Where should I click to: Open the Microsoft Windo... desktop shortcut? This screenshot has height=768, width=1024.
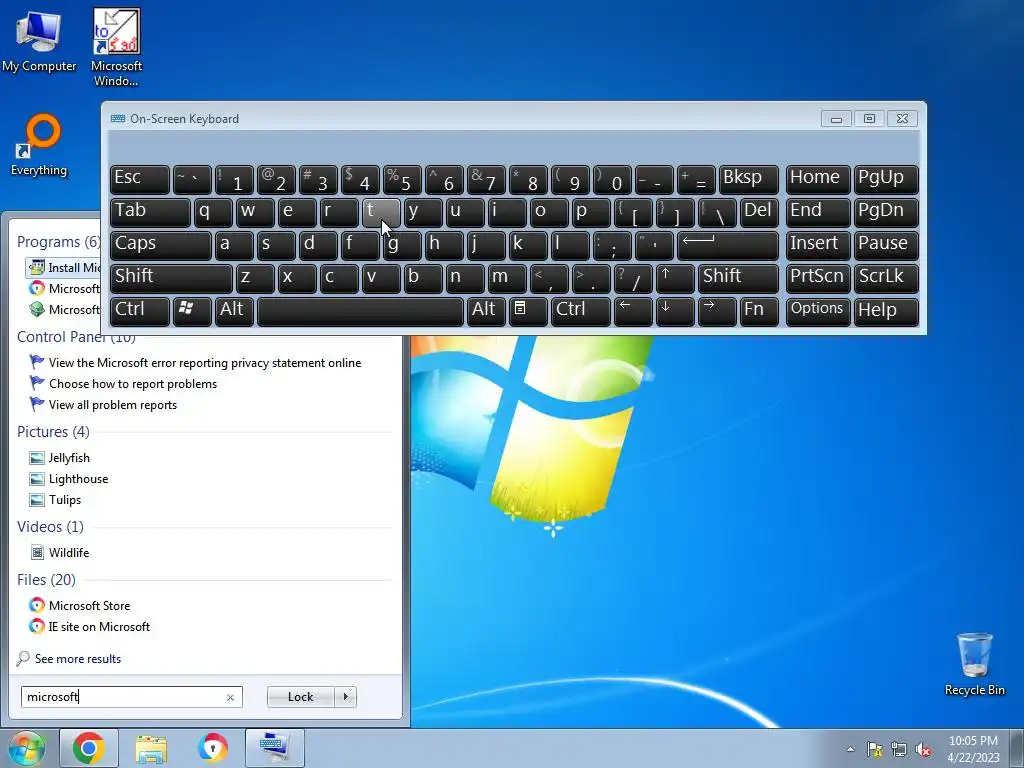coord(116,47)
